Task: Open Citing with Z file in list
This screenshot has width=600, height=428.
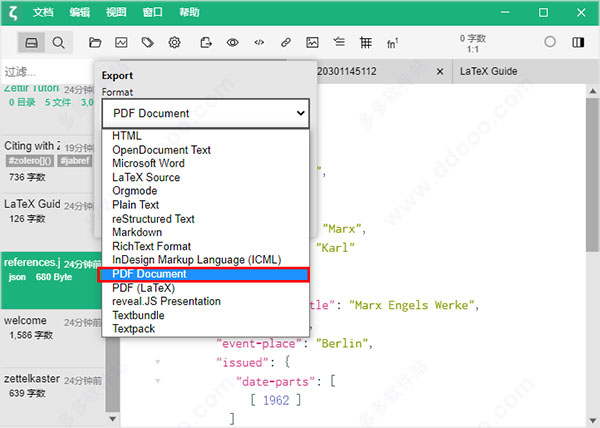Action: 49,164
